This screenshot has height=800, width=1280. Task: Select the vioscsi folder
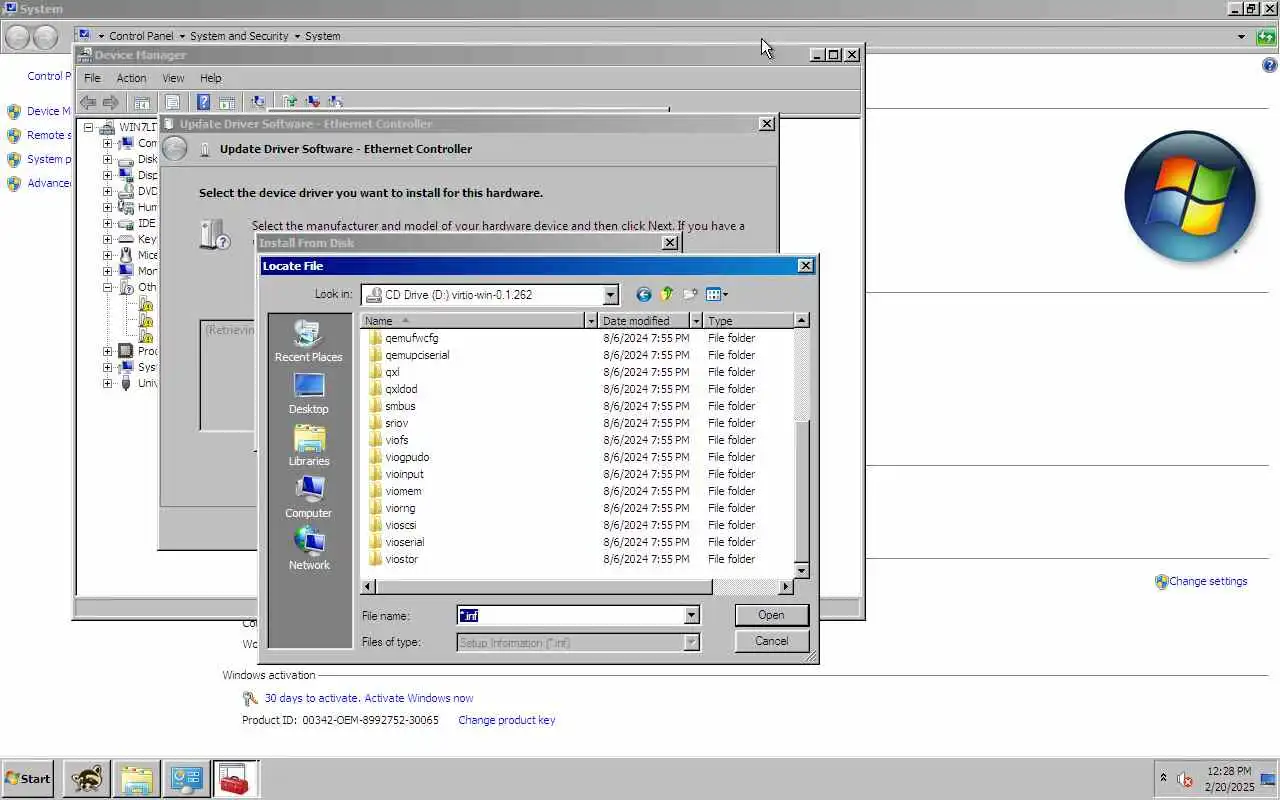point(400,525)
